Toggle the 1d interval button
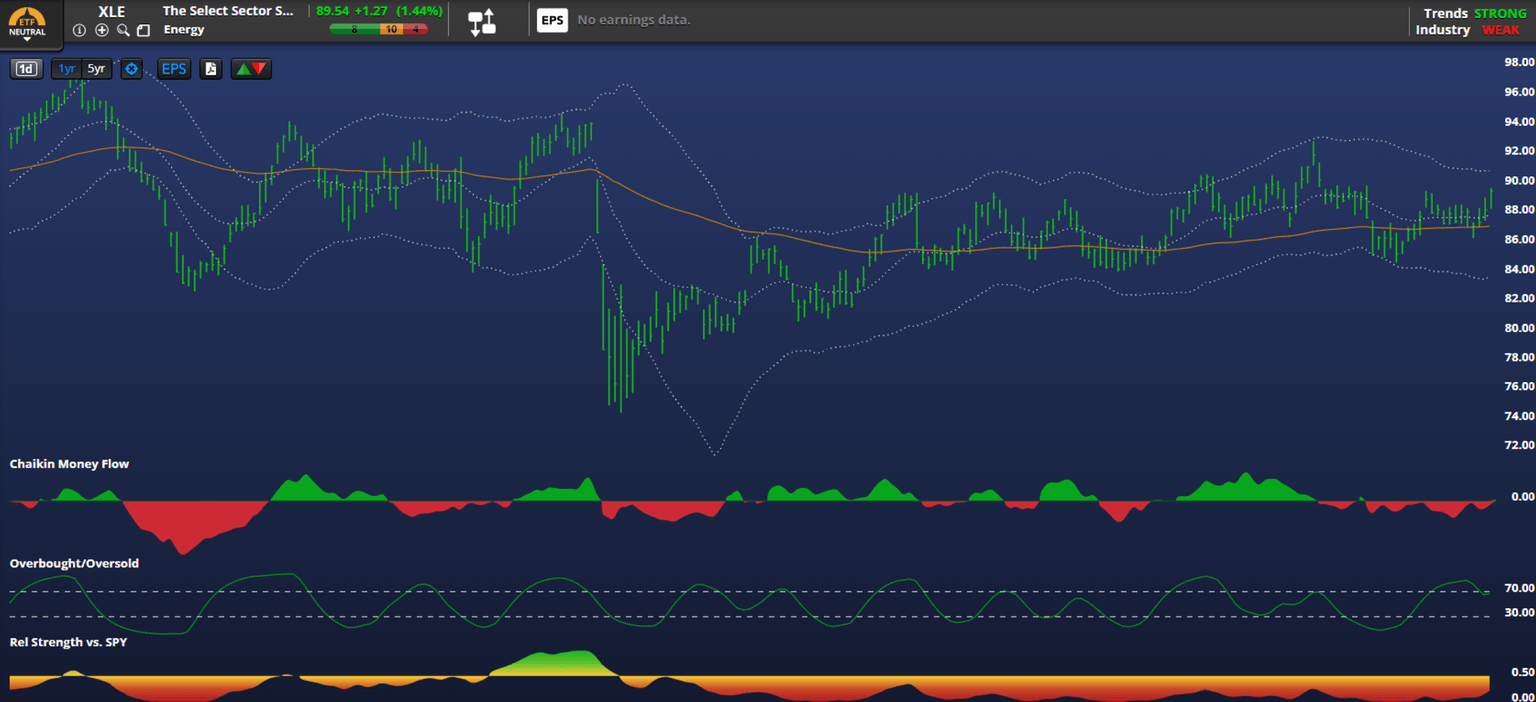 pyautogui.click(x=26, y=69)
